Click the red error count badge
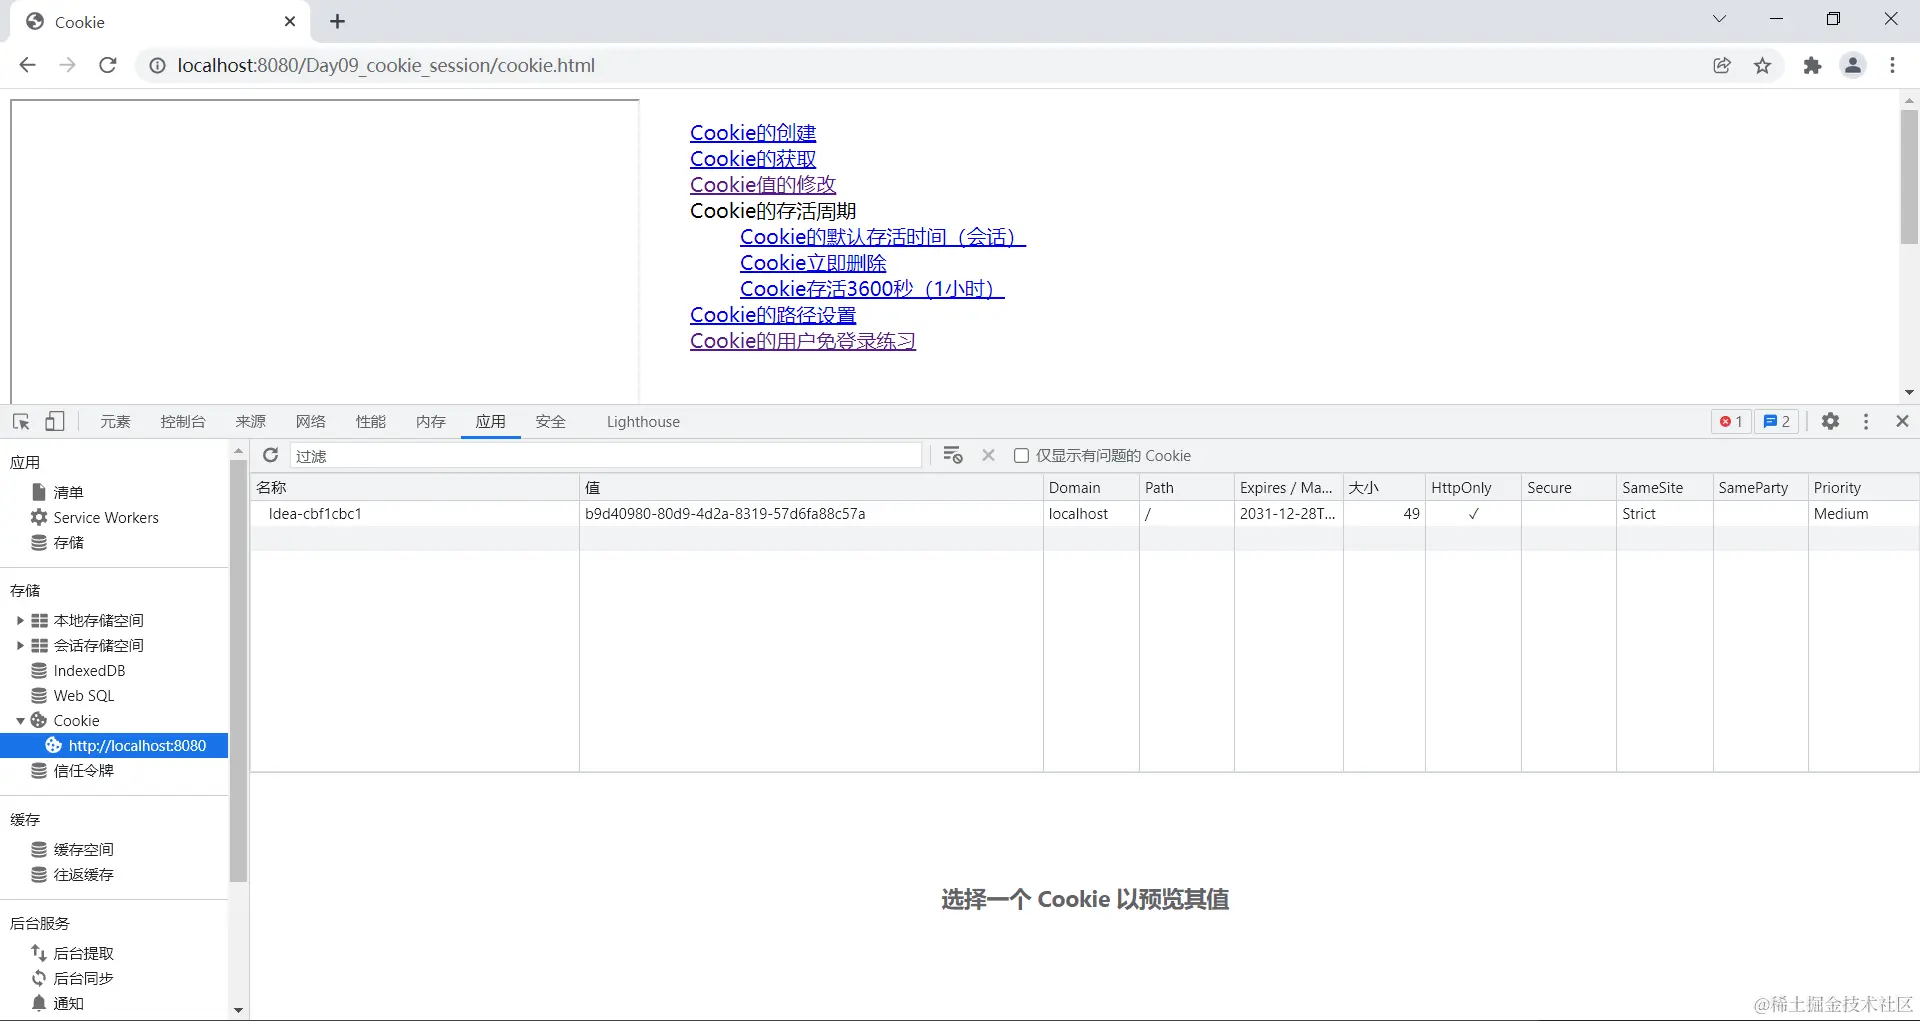1920x1021 pixels. pyautogui.click(x=1731, y=422)
